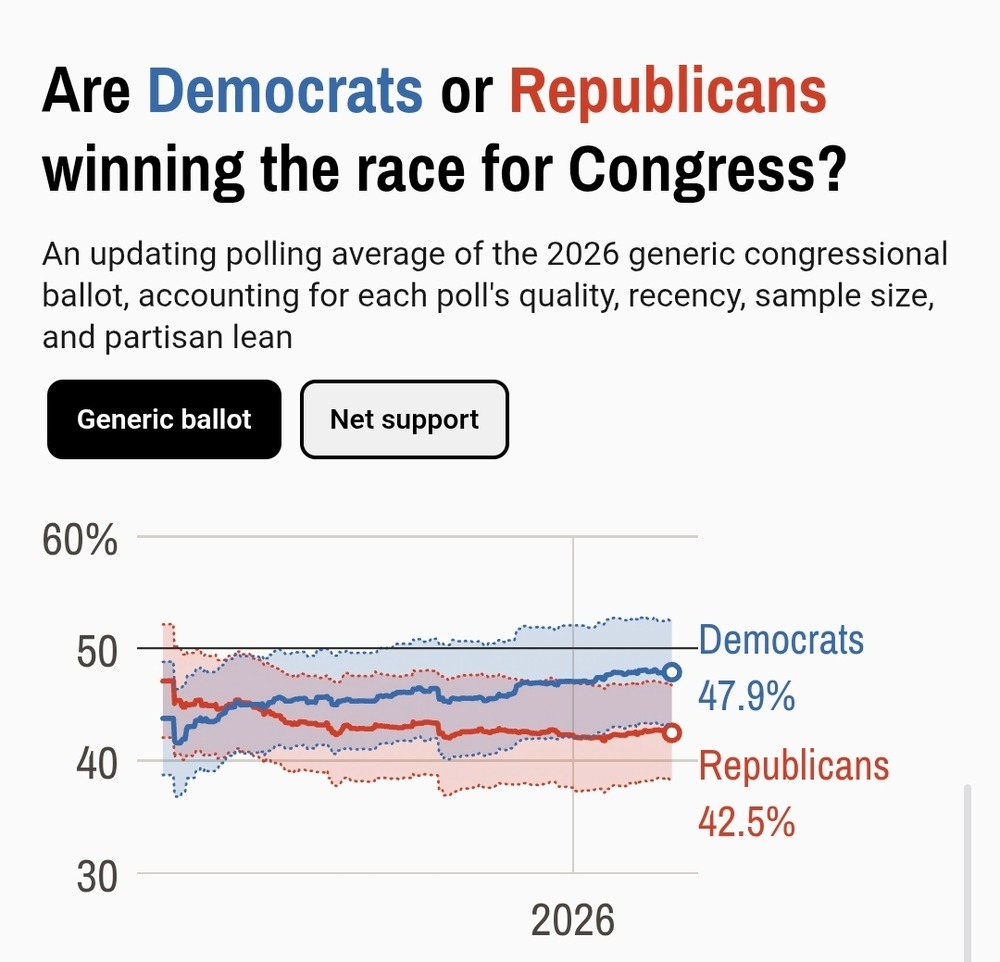1000x962 pixels.
Task: Select the Generic ballot view
Action: [x=164, y=419]
